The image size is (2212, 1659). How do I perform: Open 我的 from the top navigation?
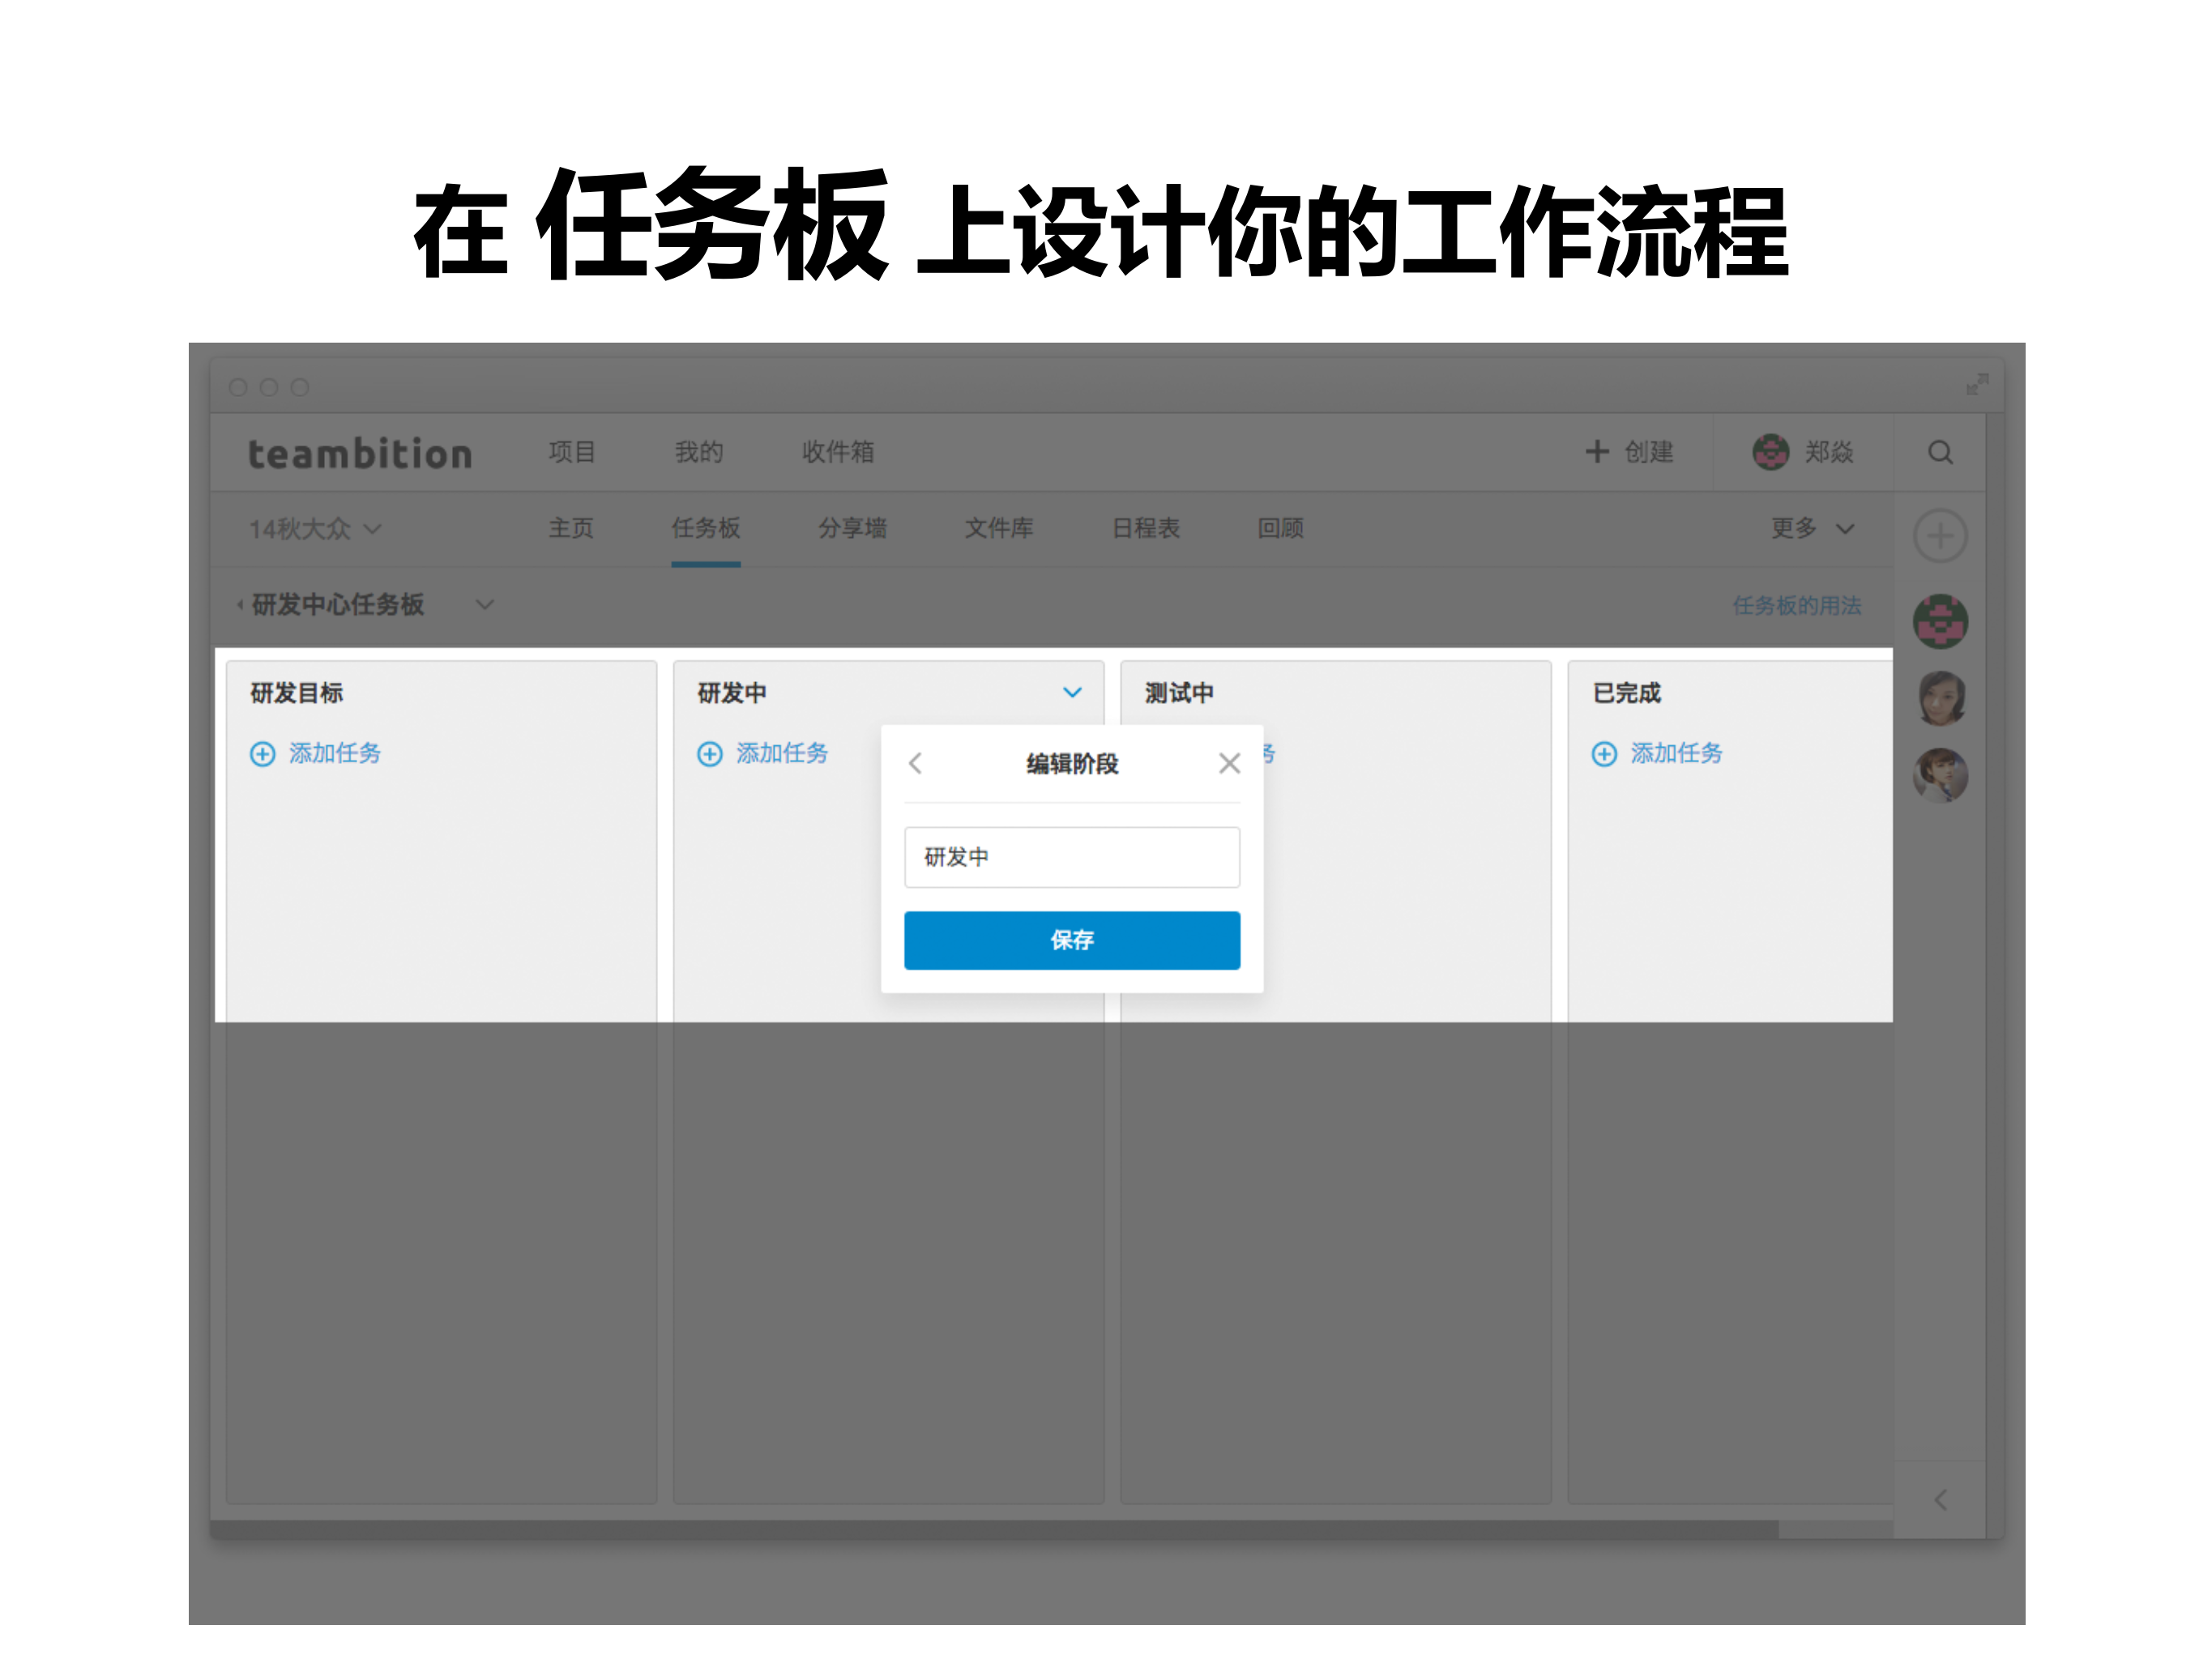click(x=698, y=452)
